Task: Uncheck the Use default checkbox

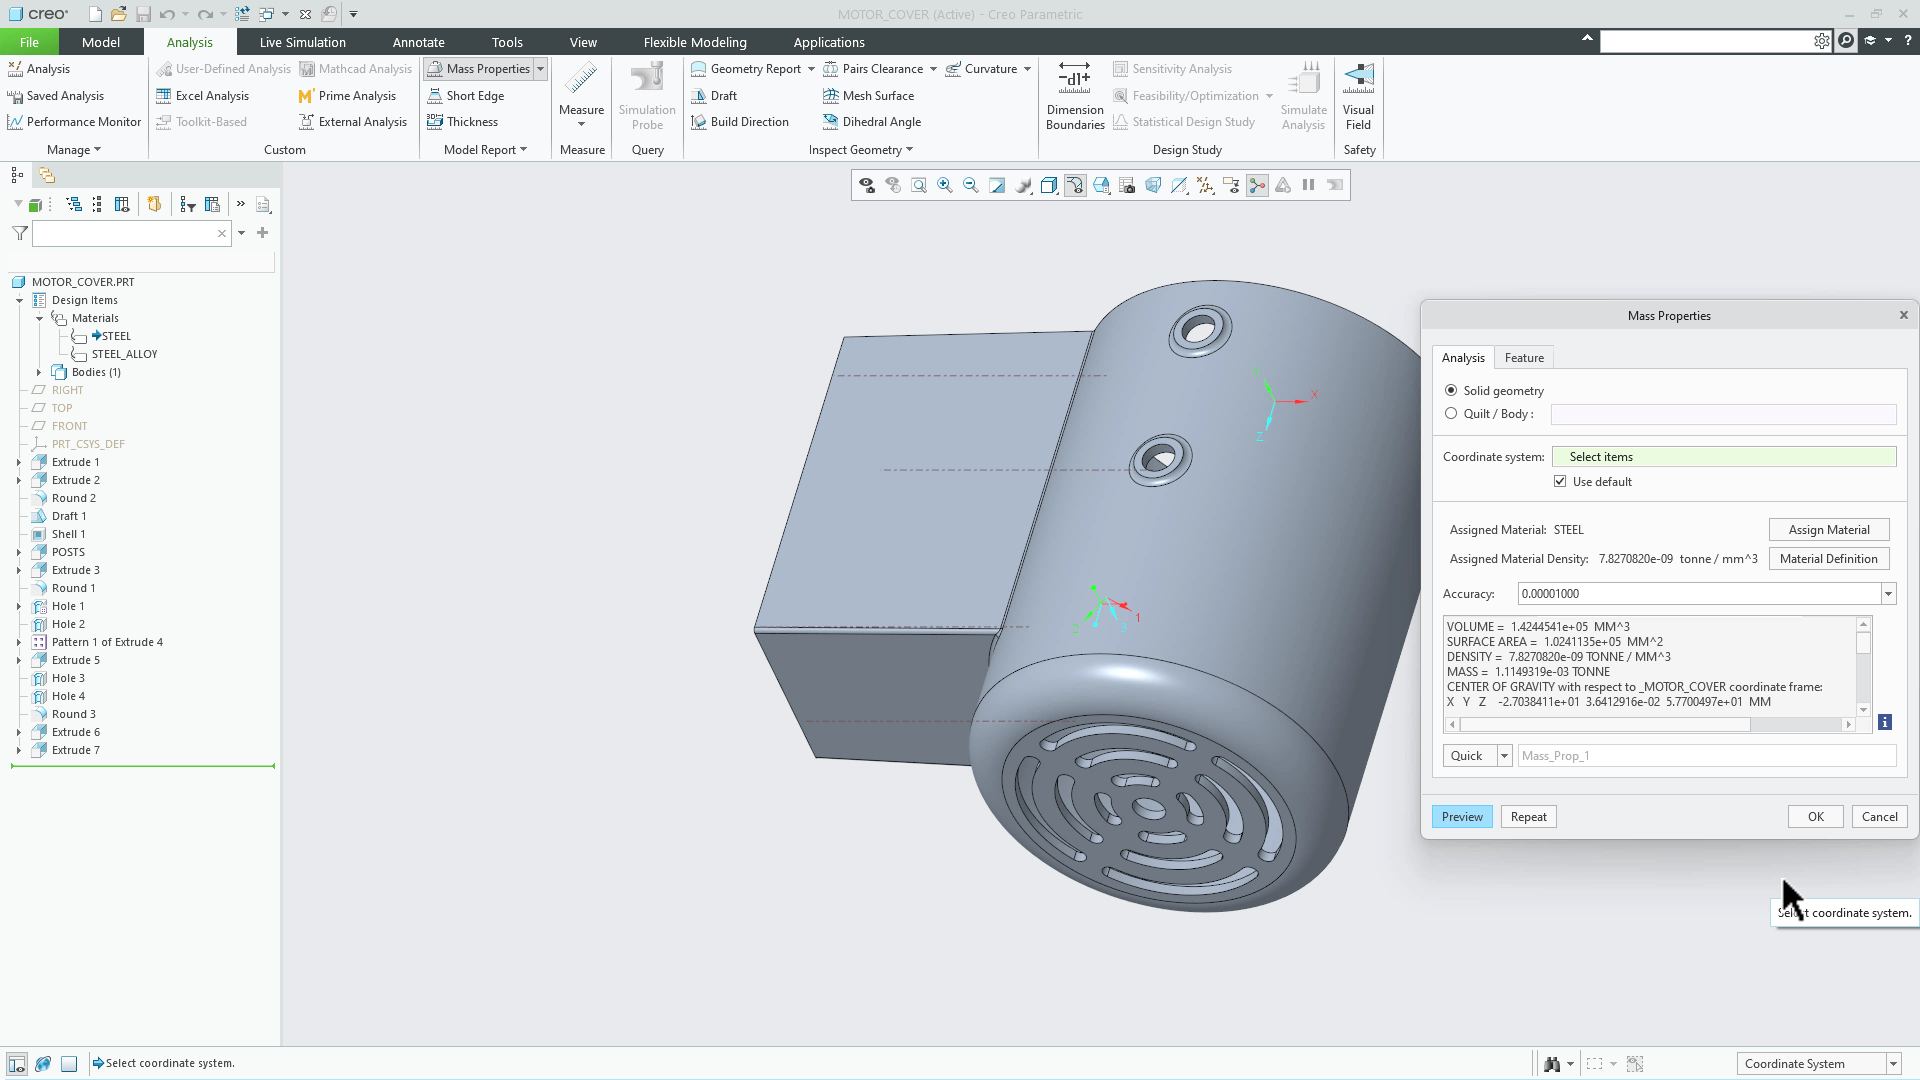Action: pyautogui.click(x=1560, y=481)
